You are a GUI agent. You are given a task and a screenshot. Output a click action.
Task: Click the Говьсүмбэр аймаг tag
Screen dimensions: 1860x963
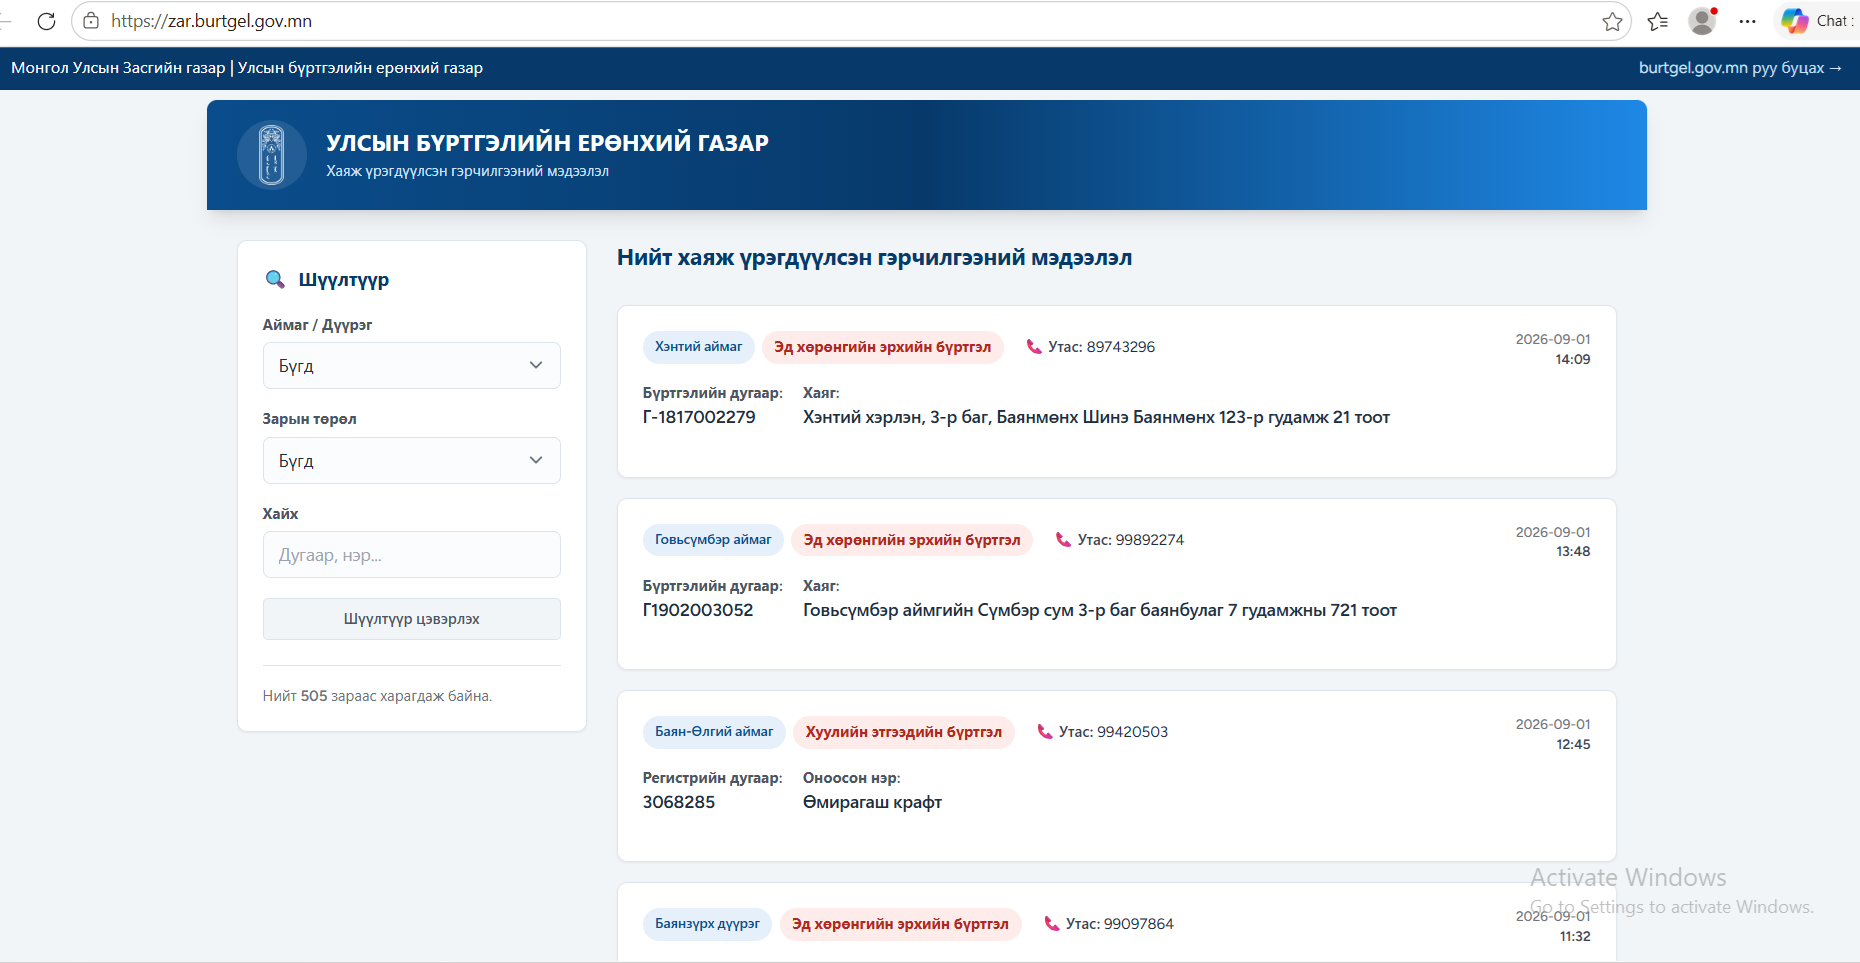[713, 540]
